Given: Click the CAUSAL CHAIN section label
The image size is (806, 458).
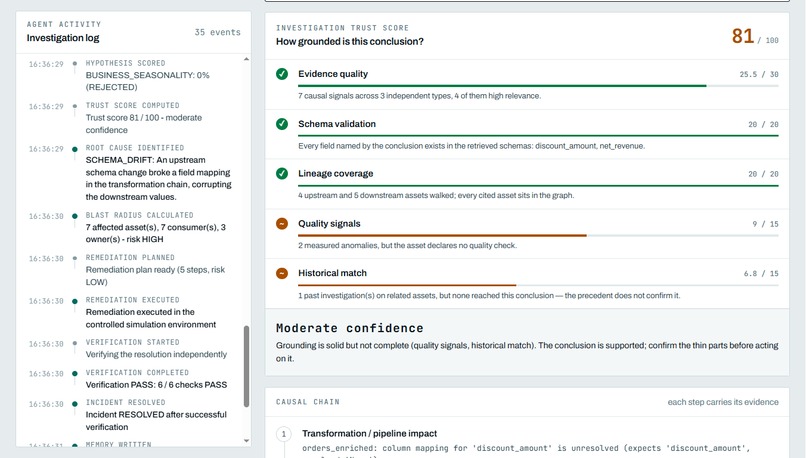Looking at the screenshot, I should pos(307,402).
